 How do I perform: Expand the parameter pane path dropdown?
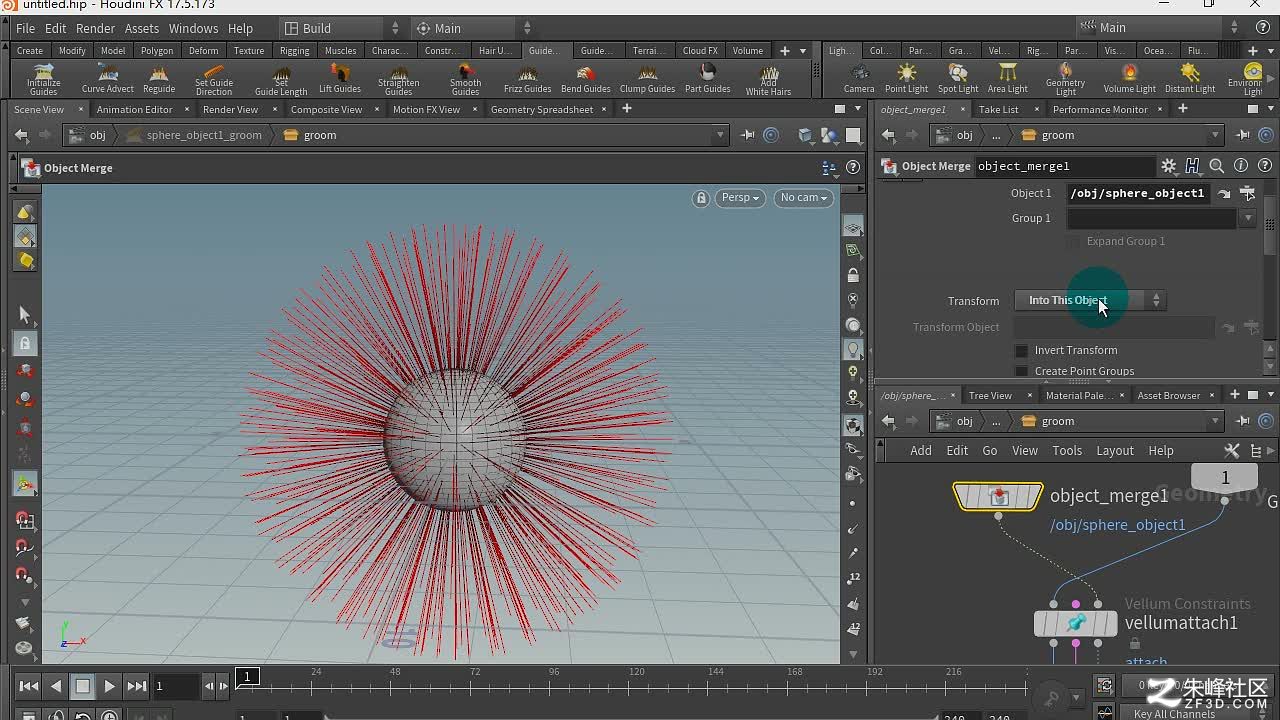click(x=1216, y=135)
